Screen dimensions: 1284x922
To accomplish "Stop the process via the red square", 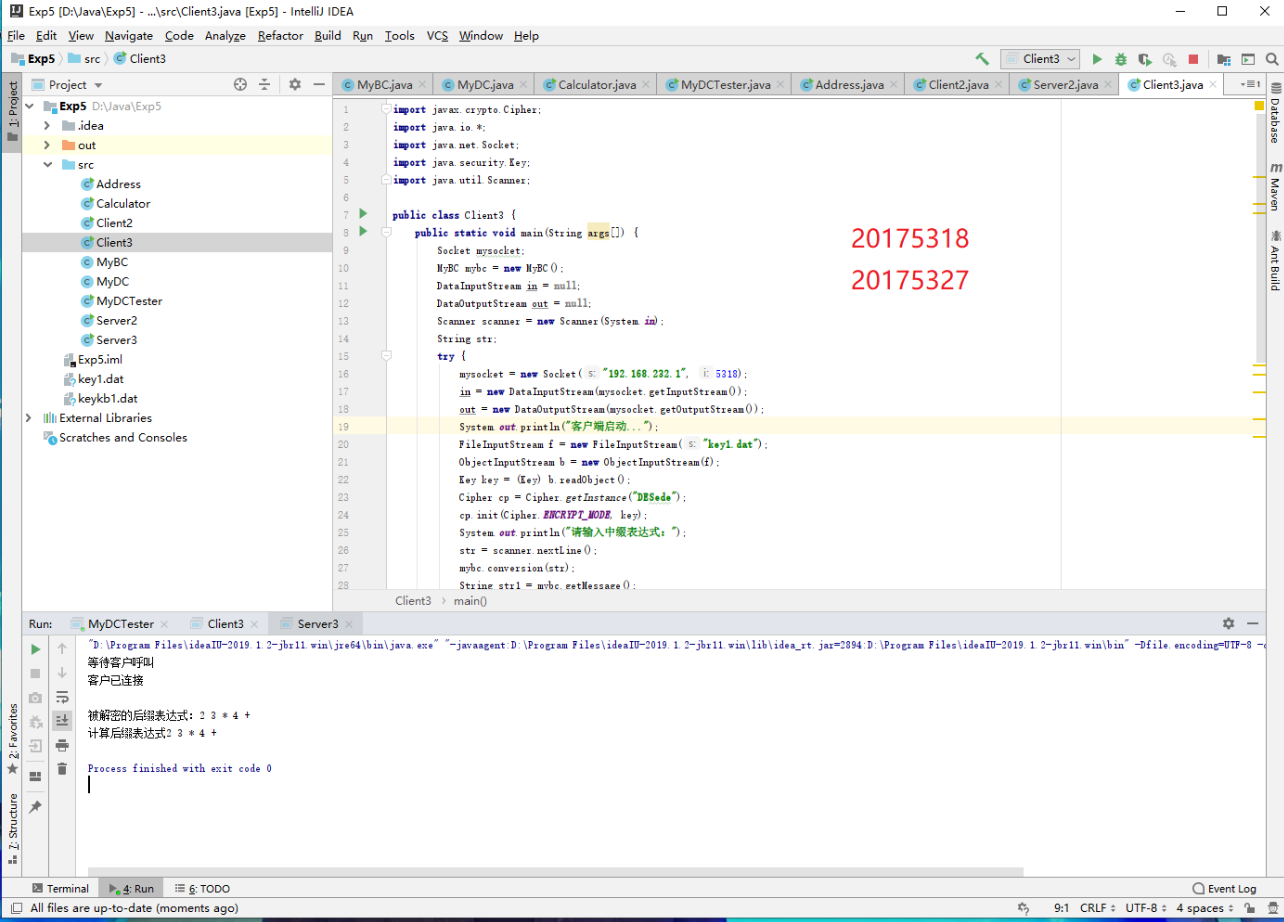I will [x=1193, y=59].
